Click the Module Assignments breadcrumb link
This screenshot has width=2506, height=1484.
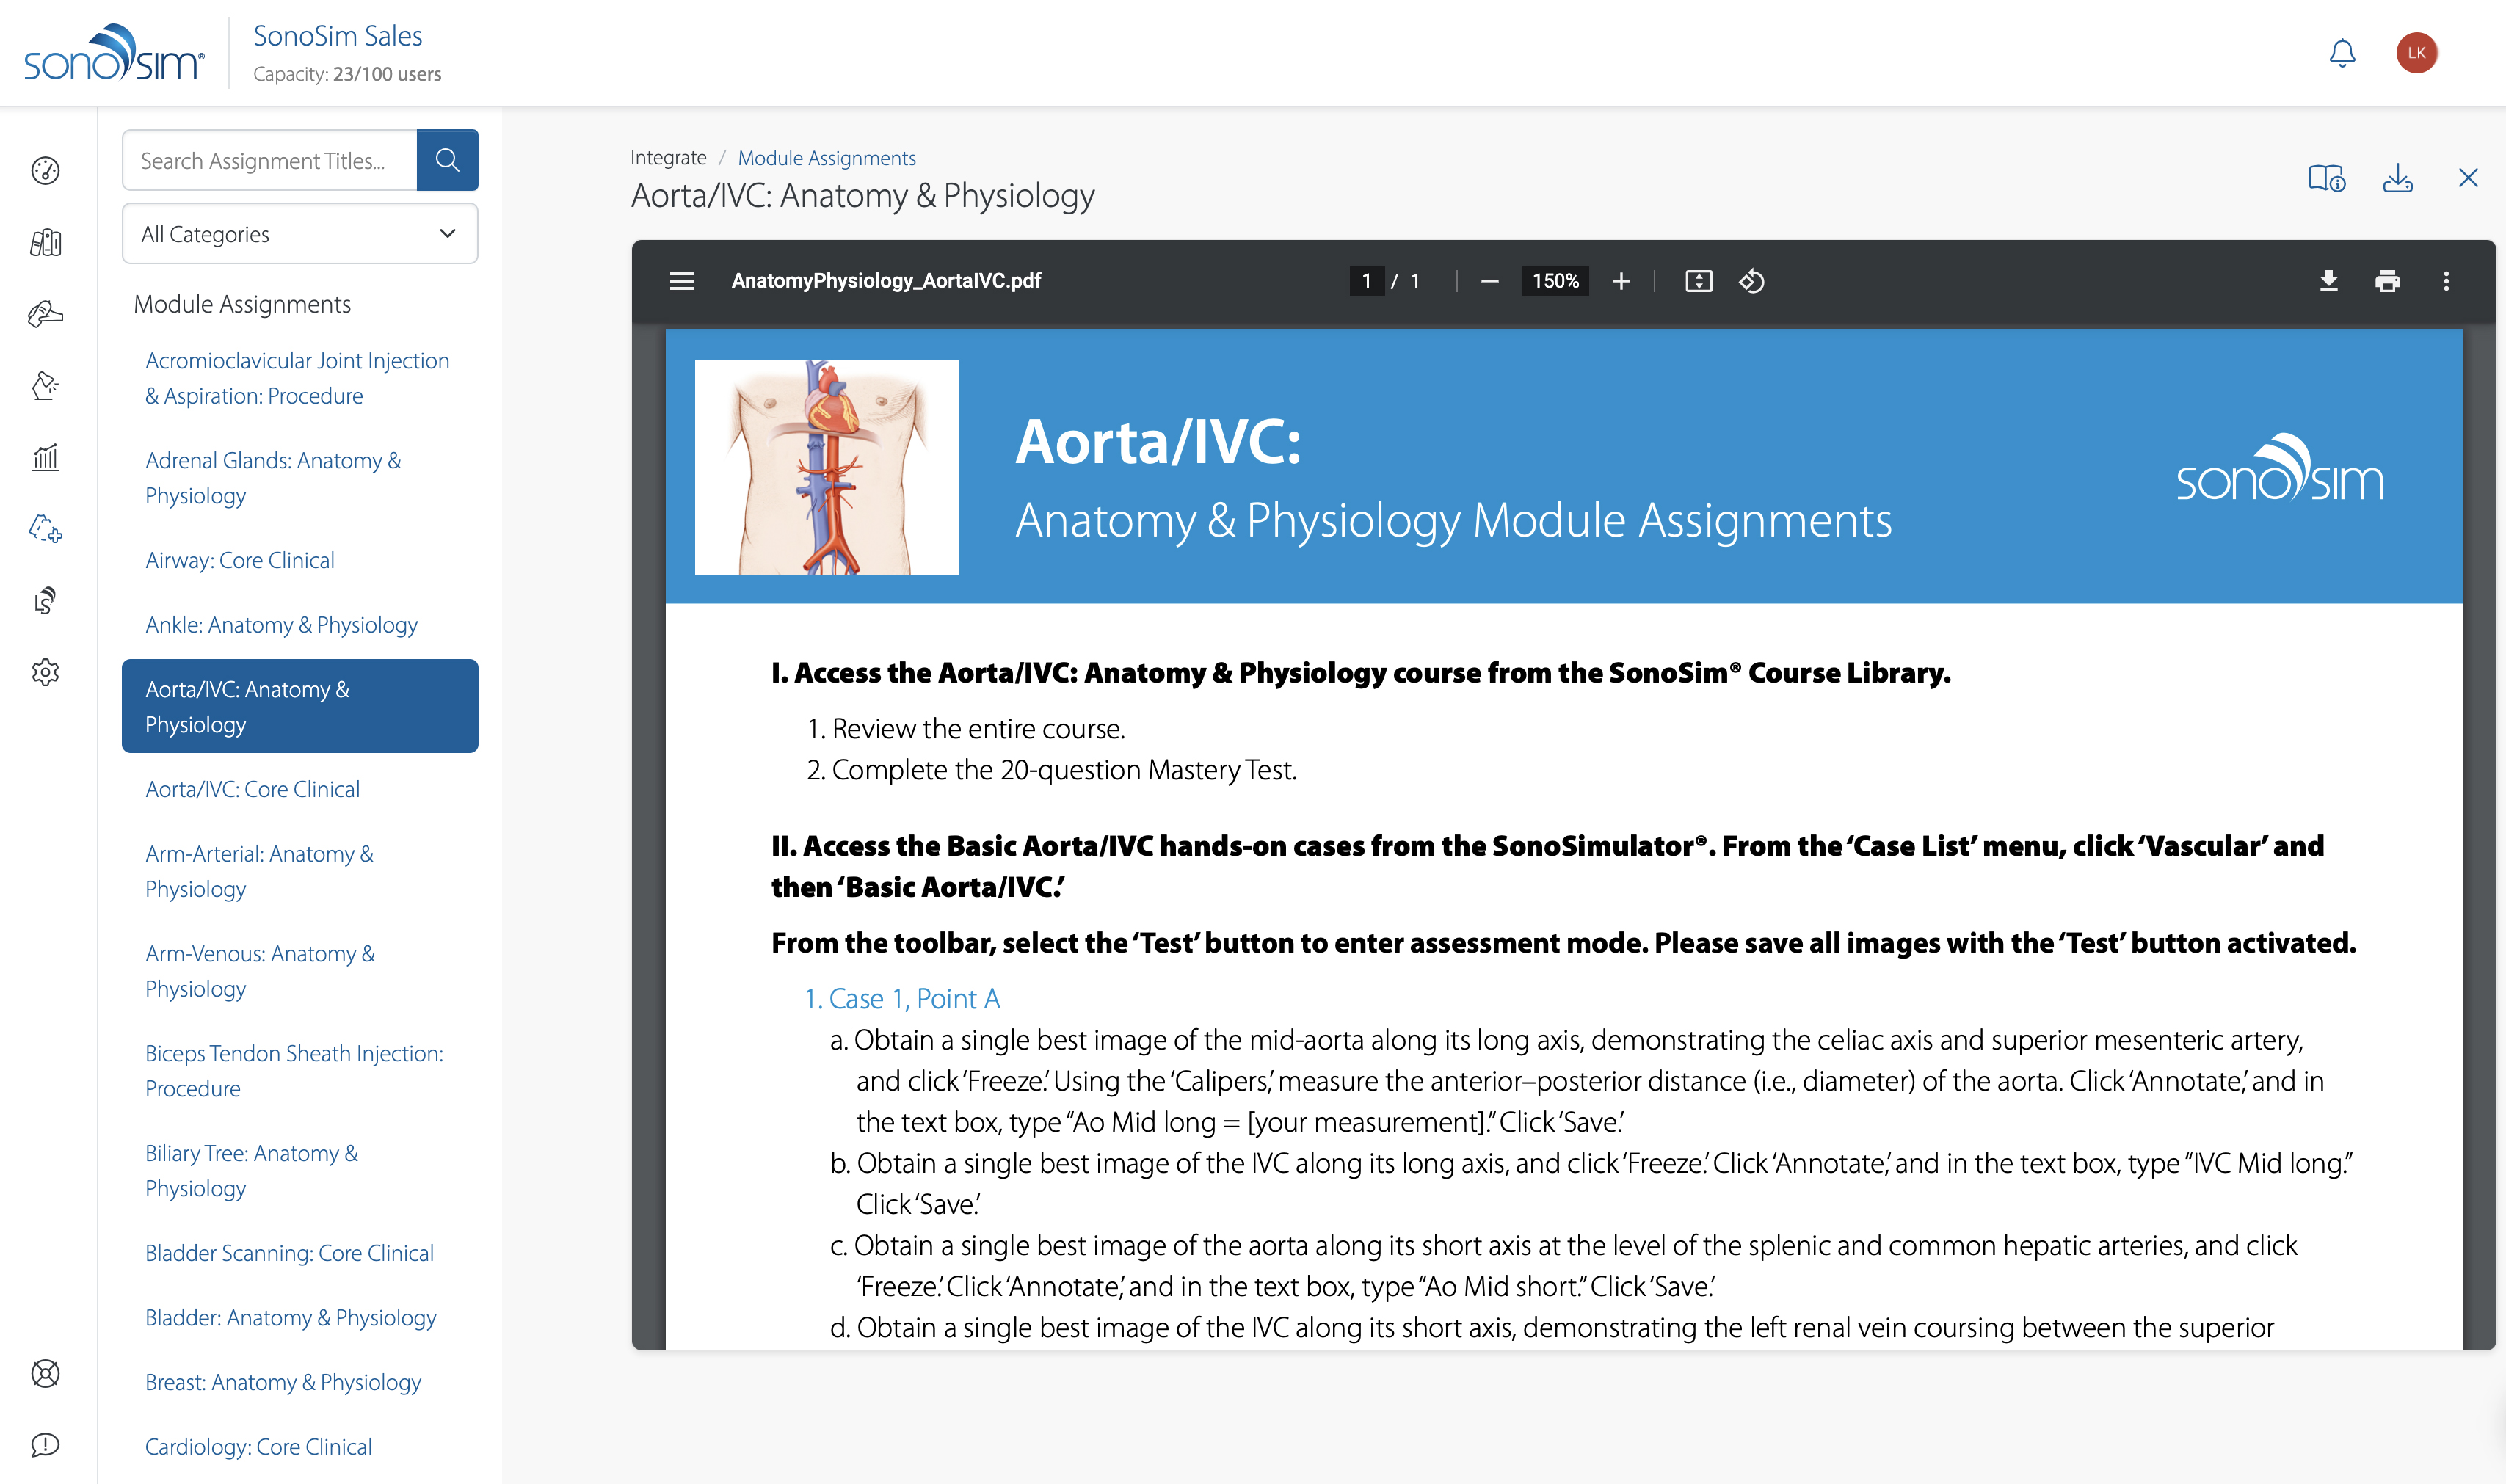(x=826, y=158)
